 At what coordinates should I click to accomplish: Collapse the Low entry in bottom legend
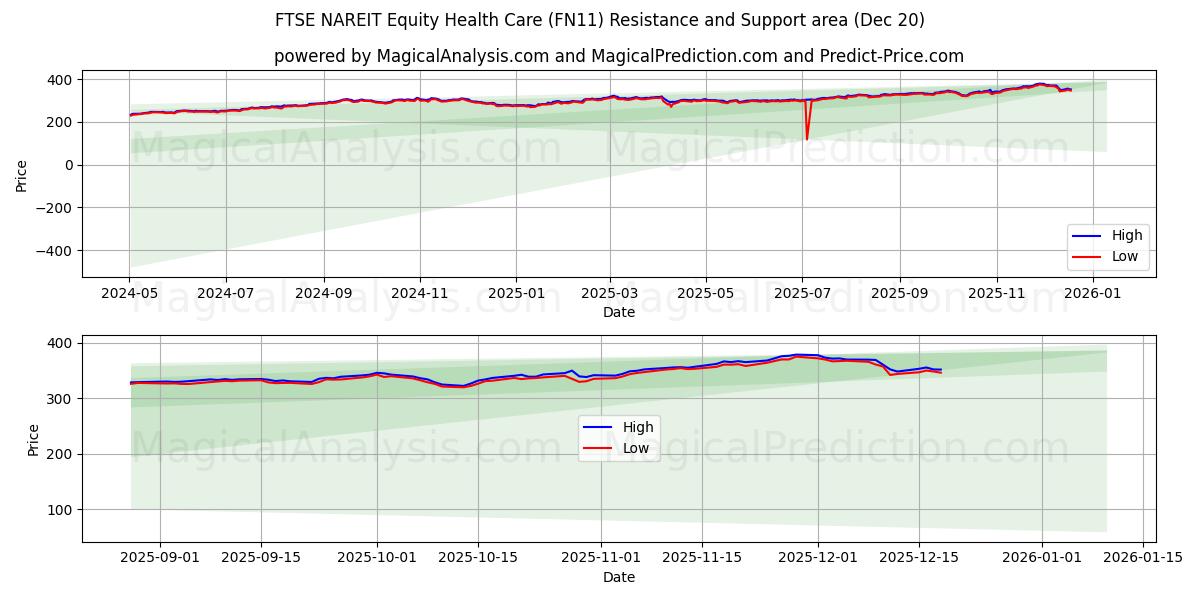636,447
